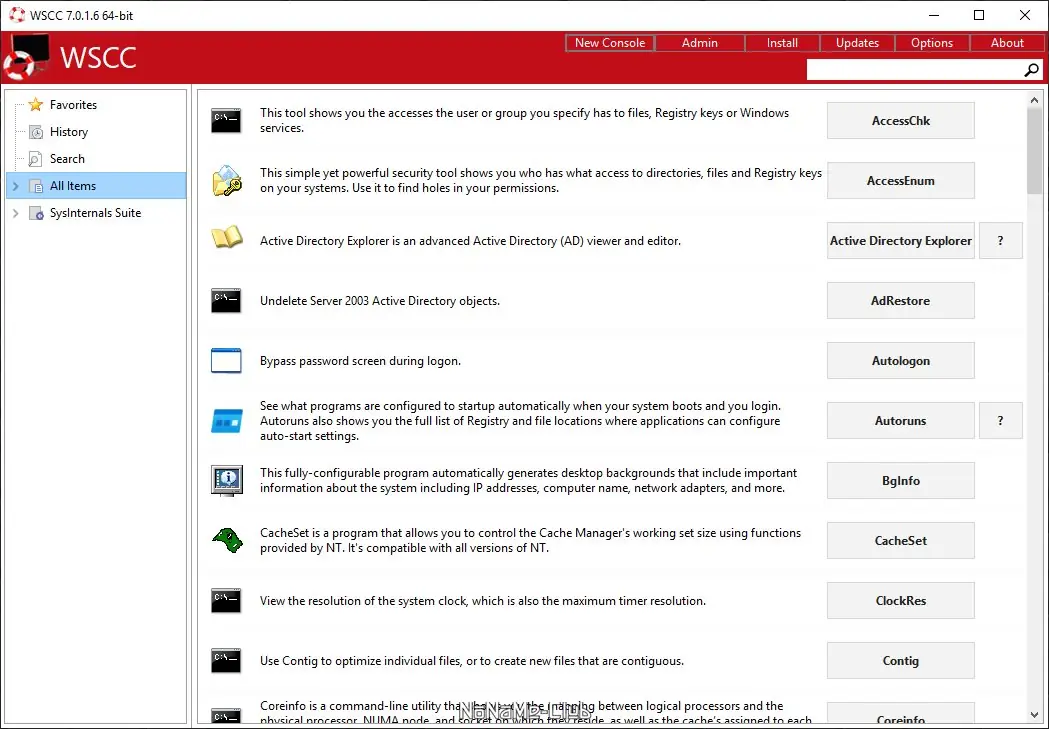
Task: Click the Autologon window icon
Action: [226, 360]
